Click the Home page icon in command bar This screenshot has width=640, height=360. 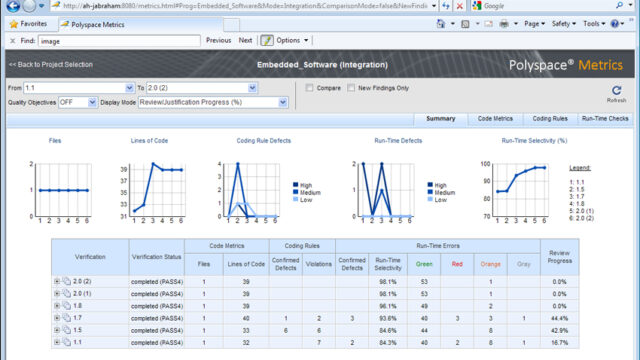pyautogui.click(x=441, y=24)
